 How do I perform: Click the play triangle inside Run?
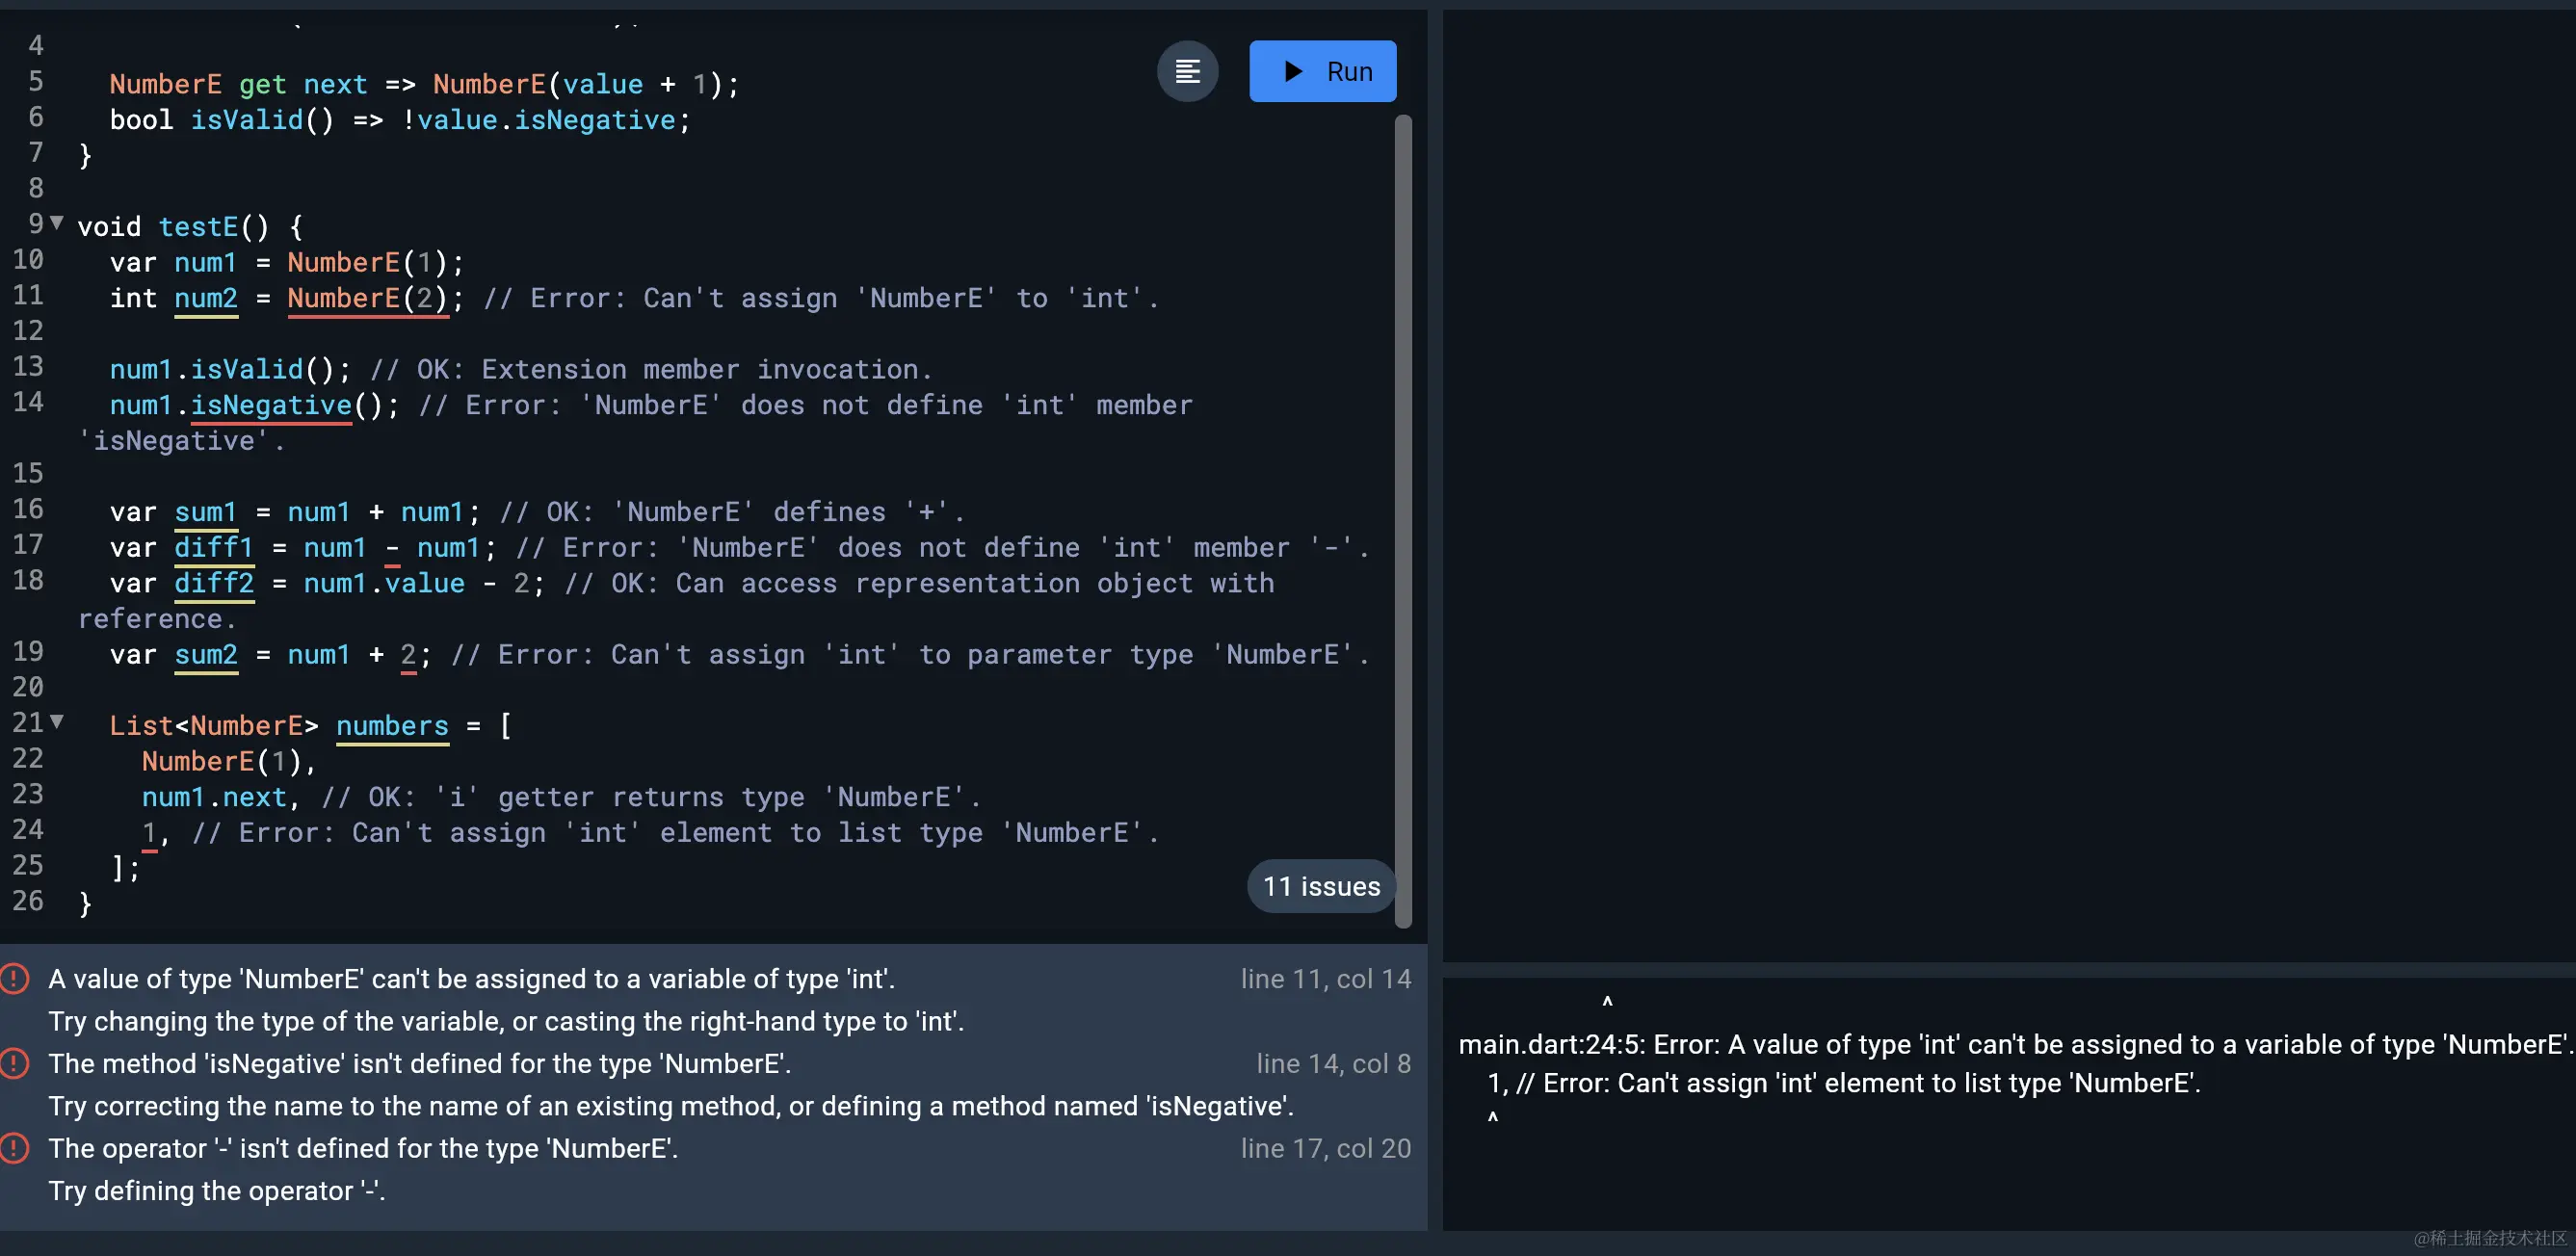(x=1293, y=71)
